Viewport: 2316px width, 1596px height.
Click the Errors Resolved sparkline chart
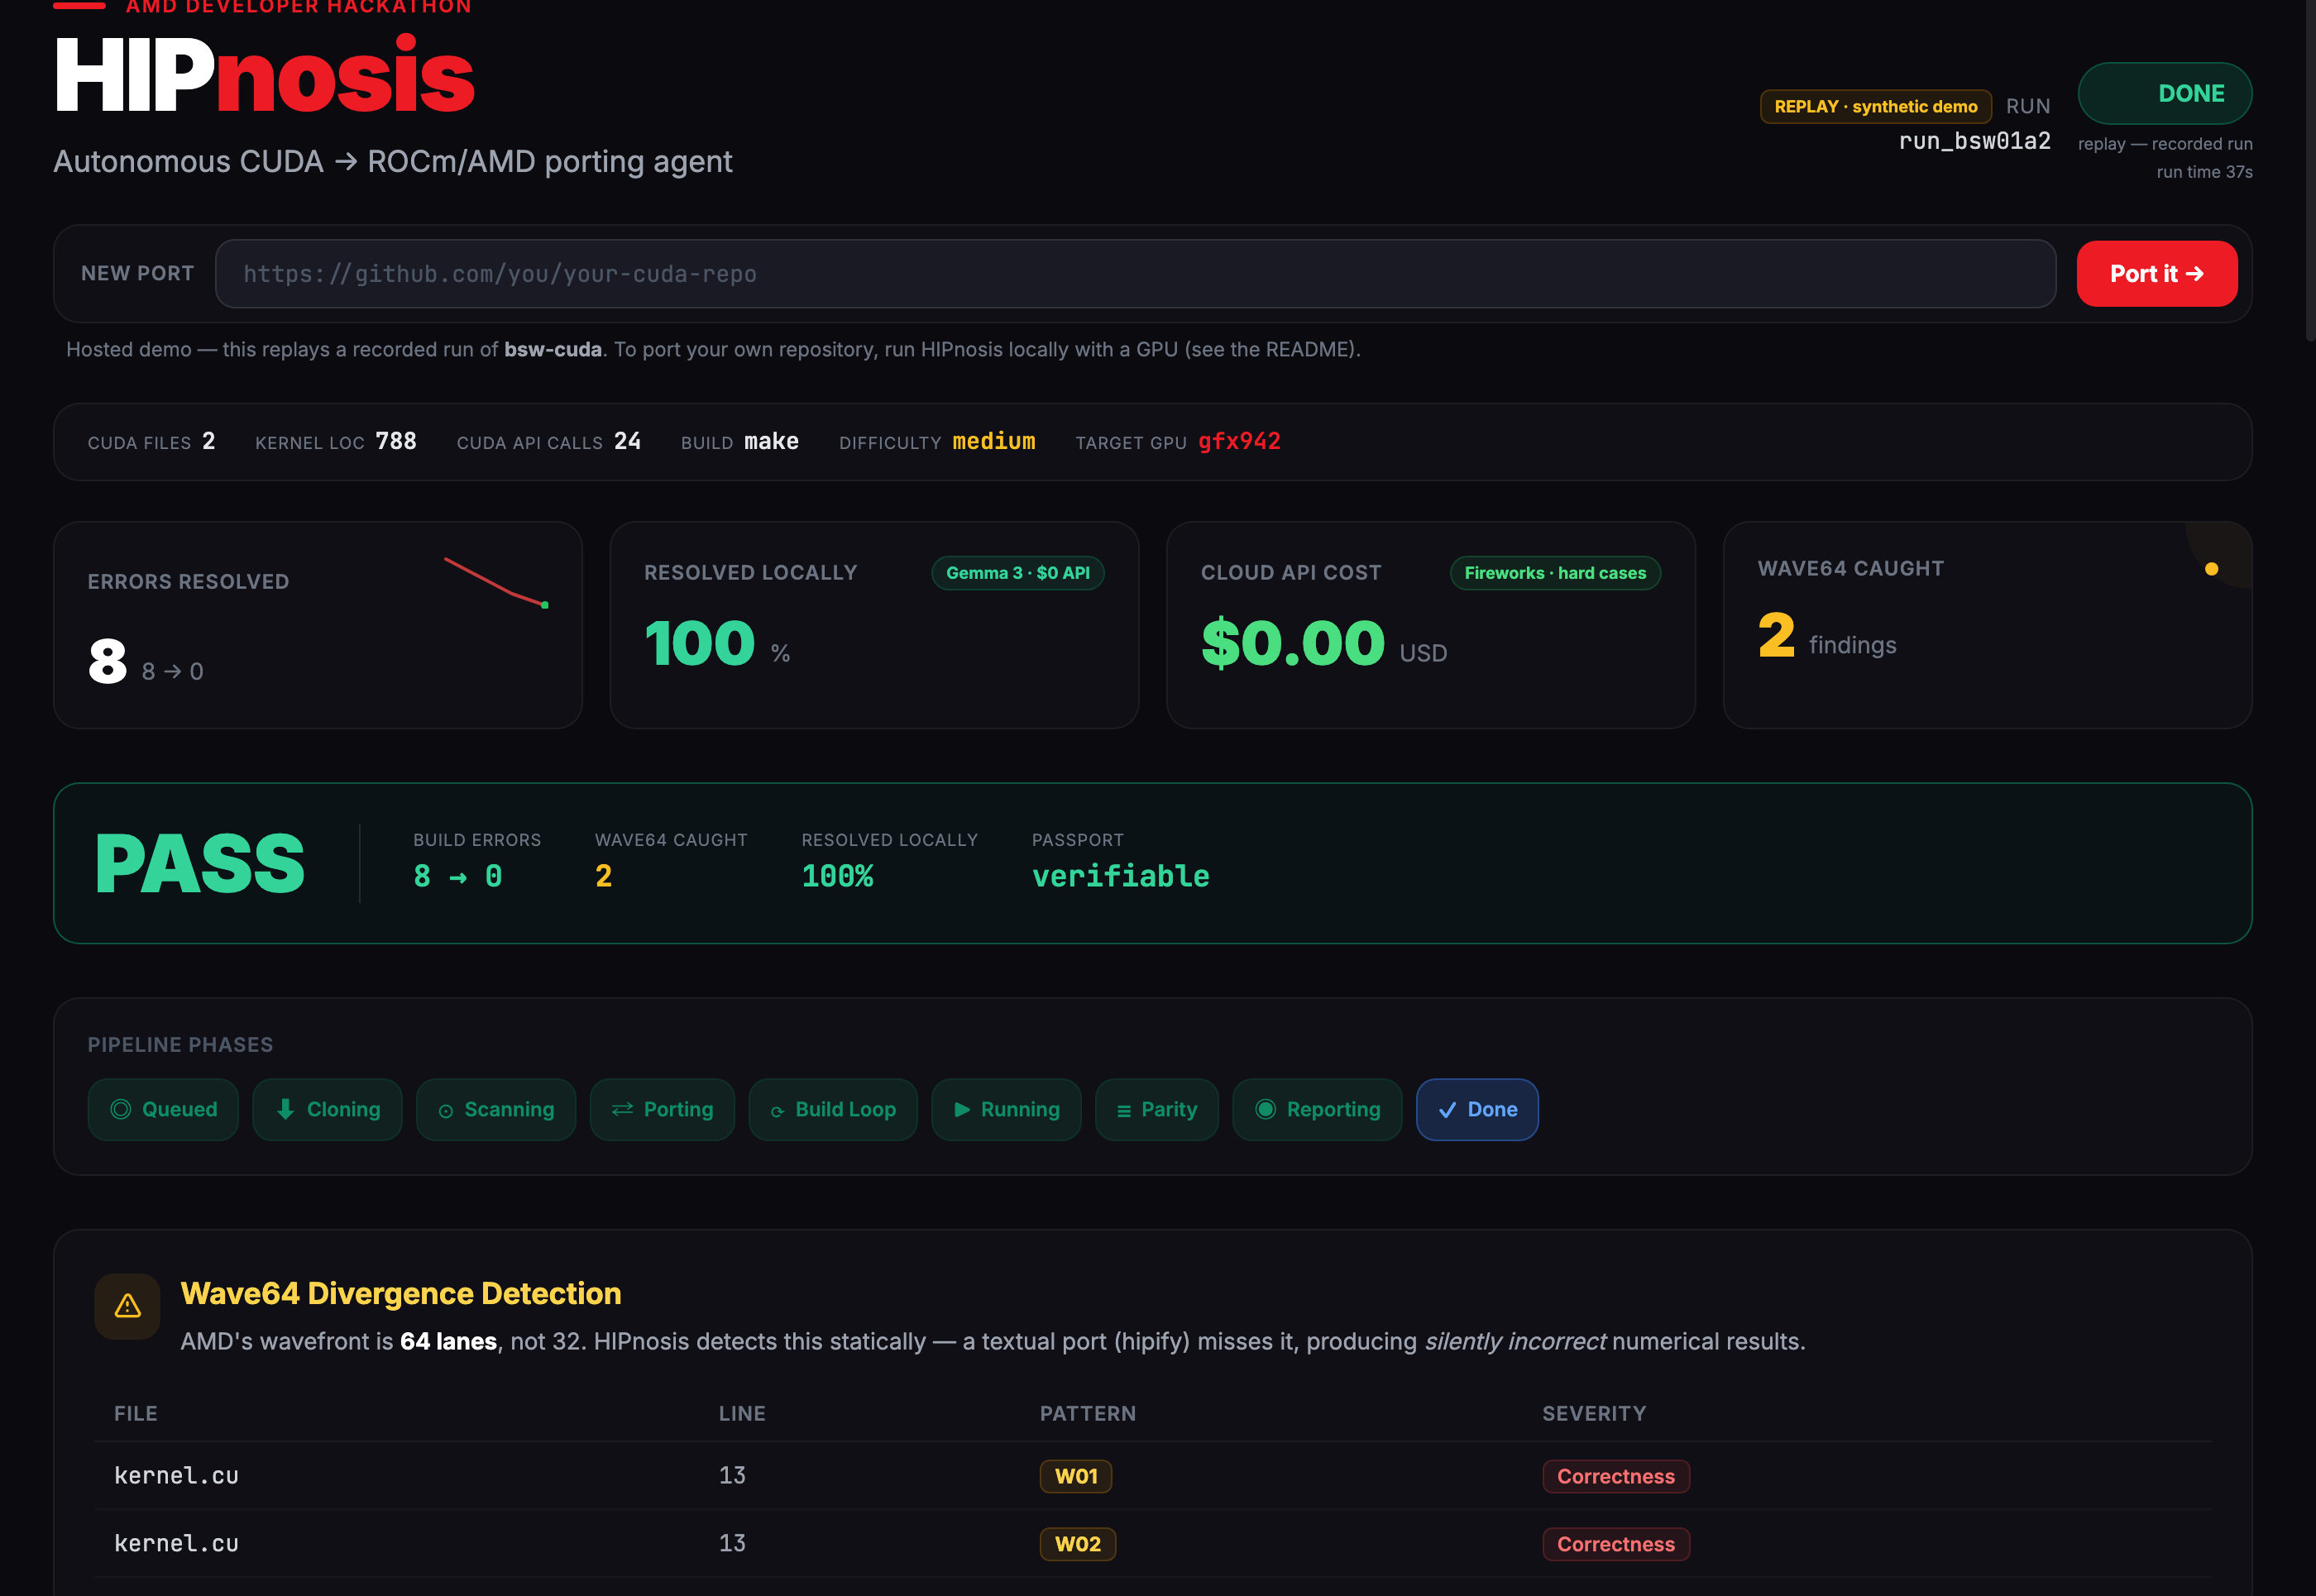point(496,582)
